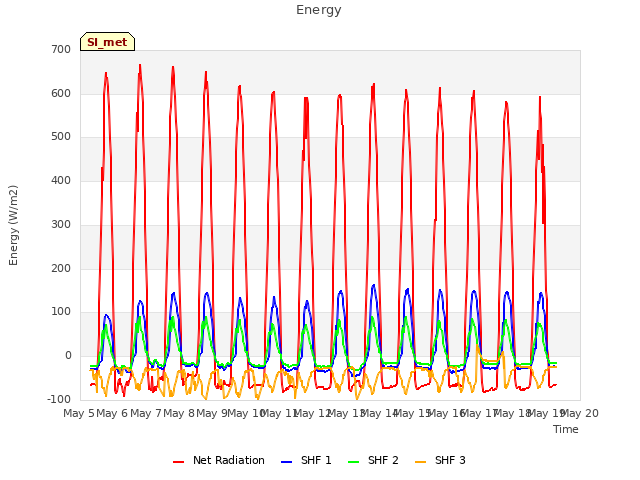Click the Energy chart title
Image resolution: width=640 pixels, height=480 pixels.
point(319,10)
